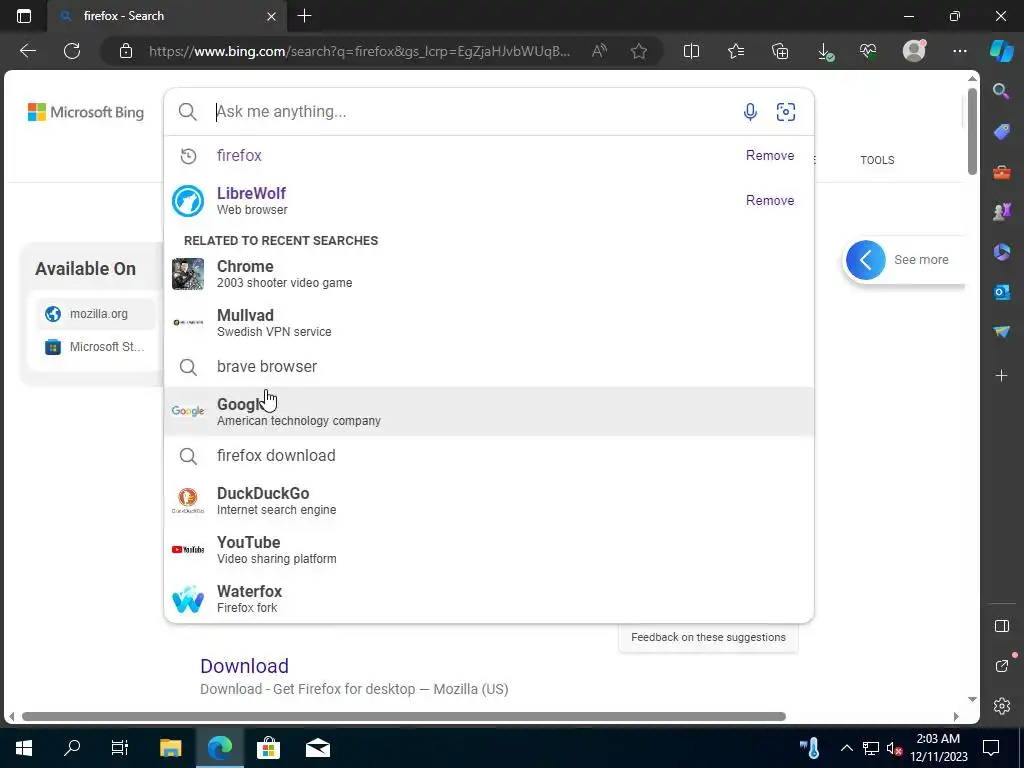Open split screen icon in toolbar

pyautogui.click(x=691, y=51)
